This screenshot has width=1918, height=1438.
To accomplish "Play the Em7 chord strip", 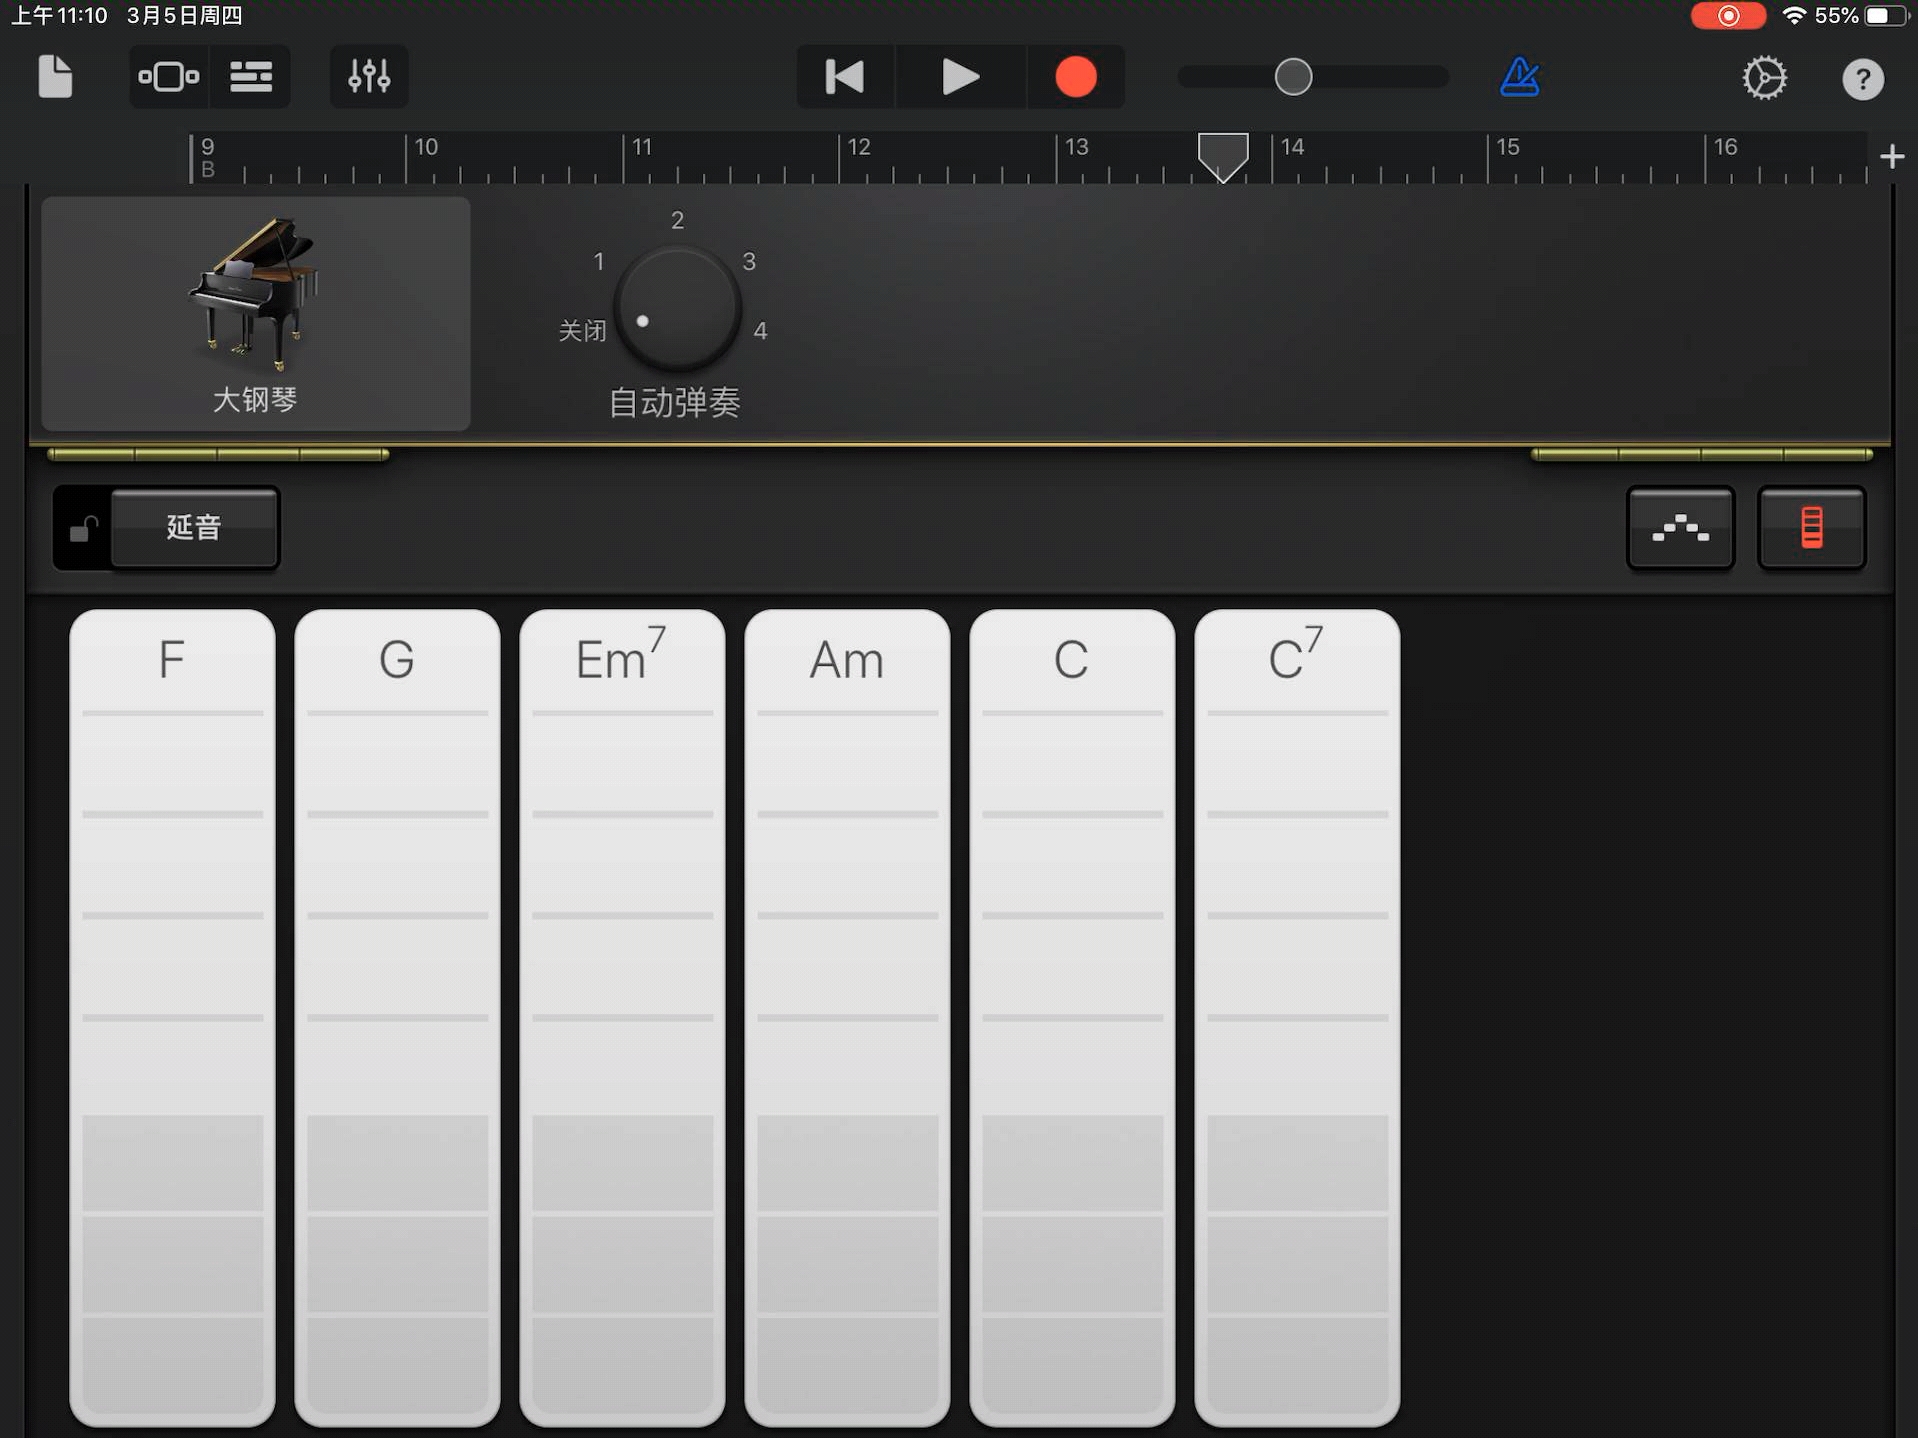I will click(x=622, y=1018).
